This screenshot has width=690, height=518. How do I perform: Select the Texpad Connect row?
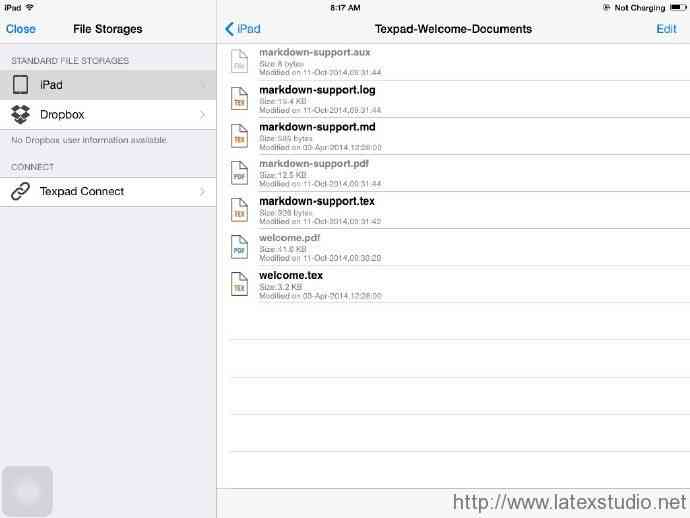[x=108, y=191]
